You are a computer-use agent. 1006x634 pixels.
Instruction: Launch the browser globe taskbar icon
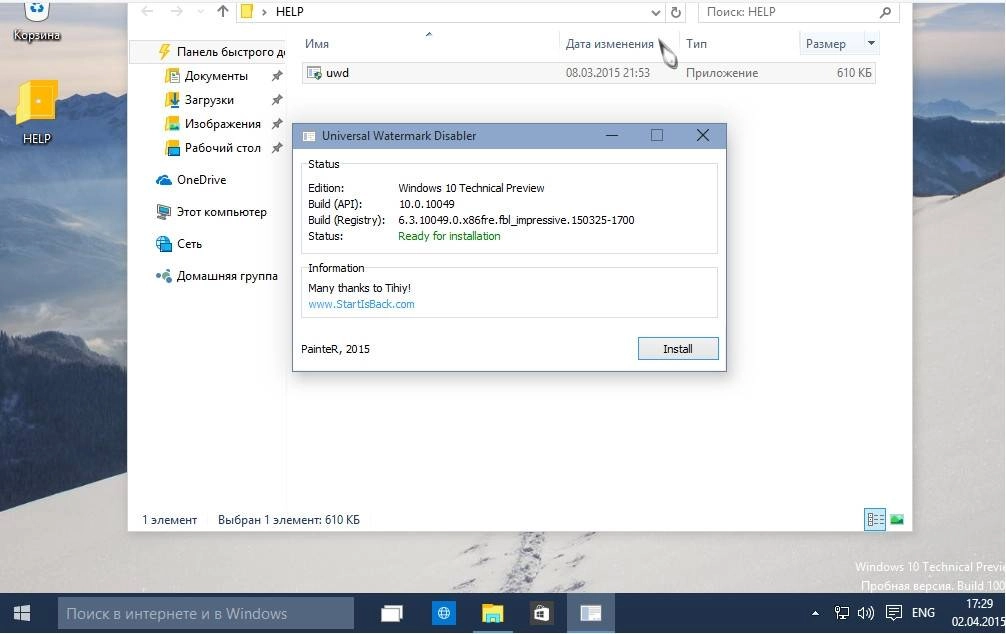[443, 613]
